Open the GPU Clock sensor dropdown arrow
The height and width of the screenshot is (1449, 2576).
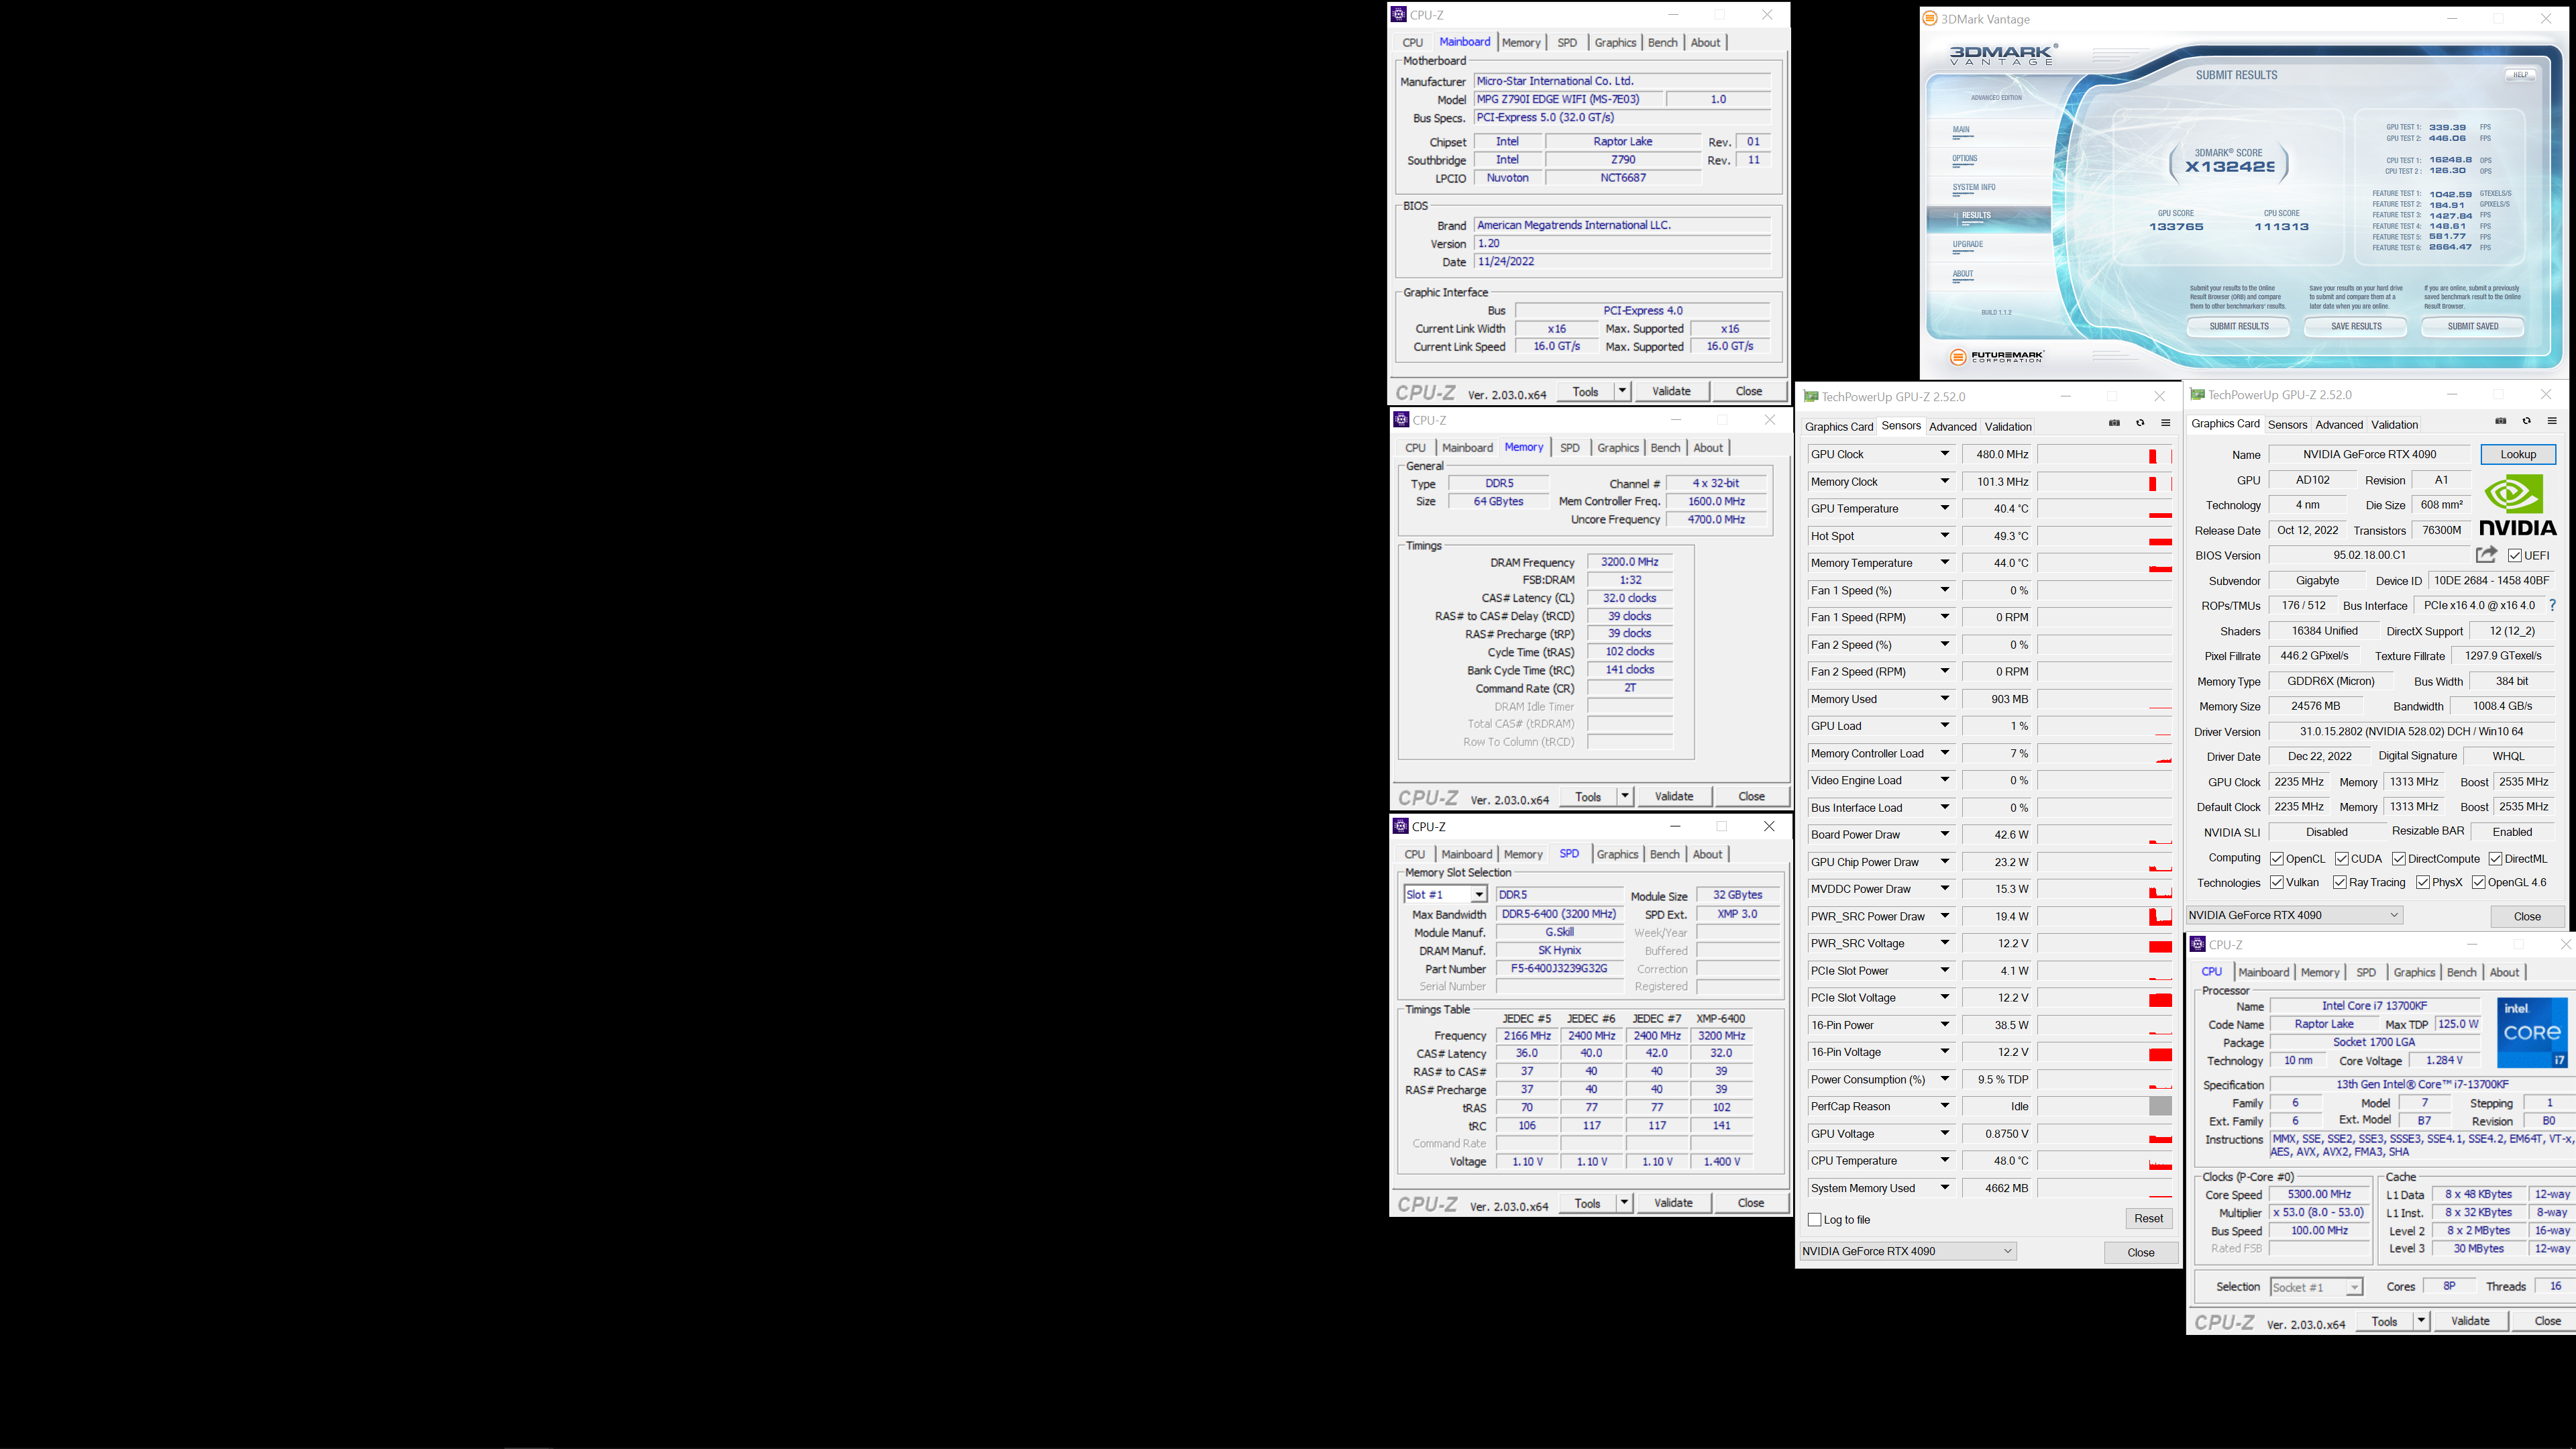tap(1945, 454)
